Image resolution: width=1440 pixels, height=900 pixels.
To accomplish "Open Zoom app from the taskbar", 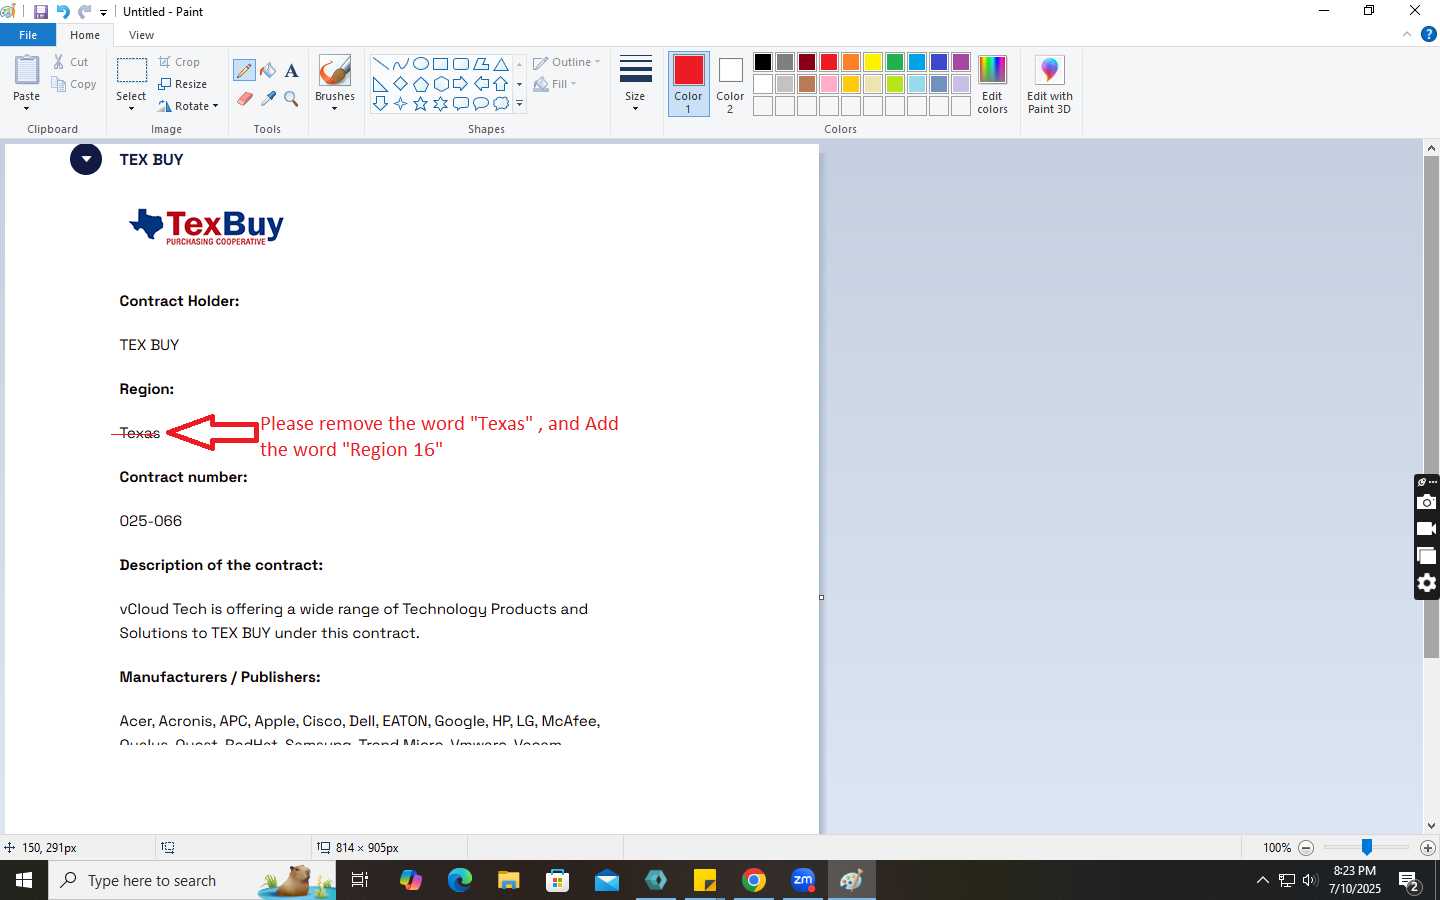I will (x=803, y=880).
